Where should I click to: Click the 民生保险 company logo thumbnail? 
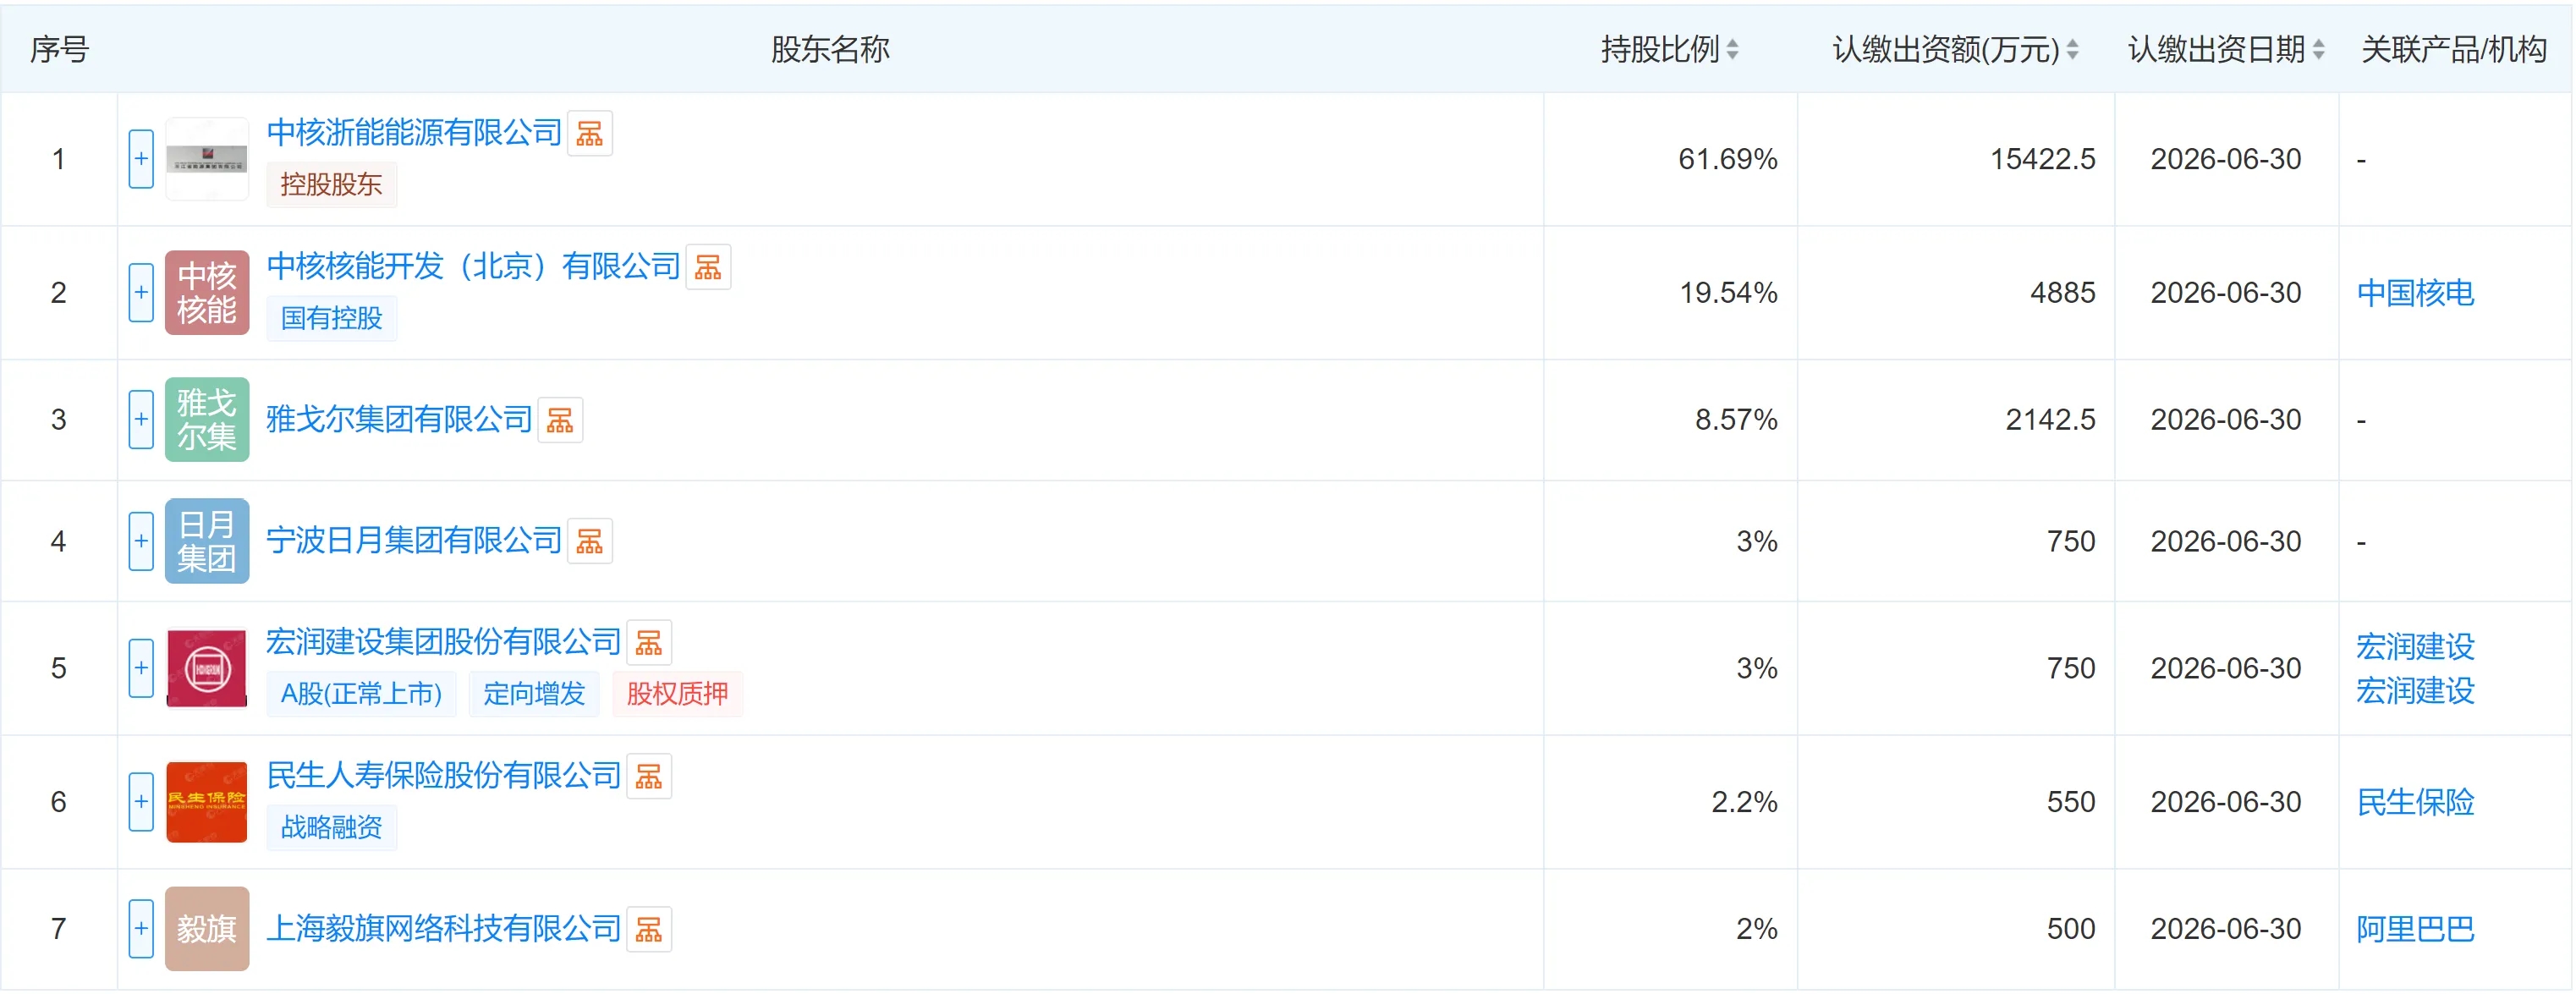pos(207,803)
